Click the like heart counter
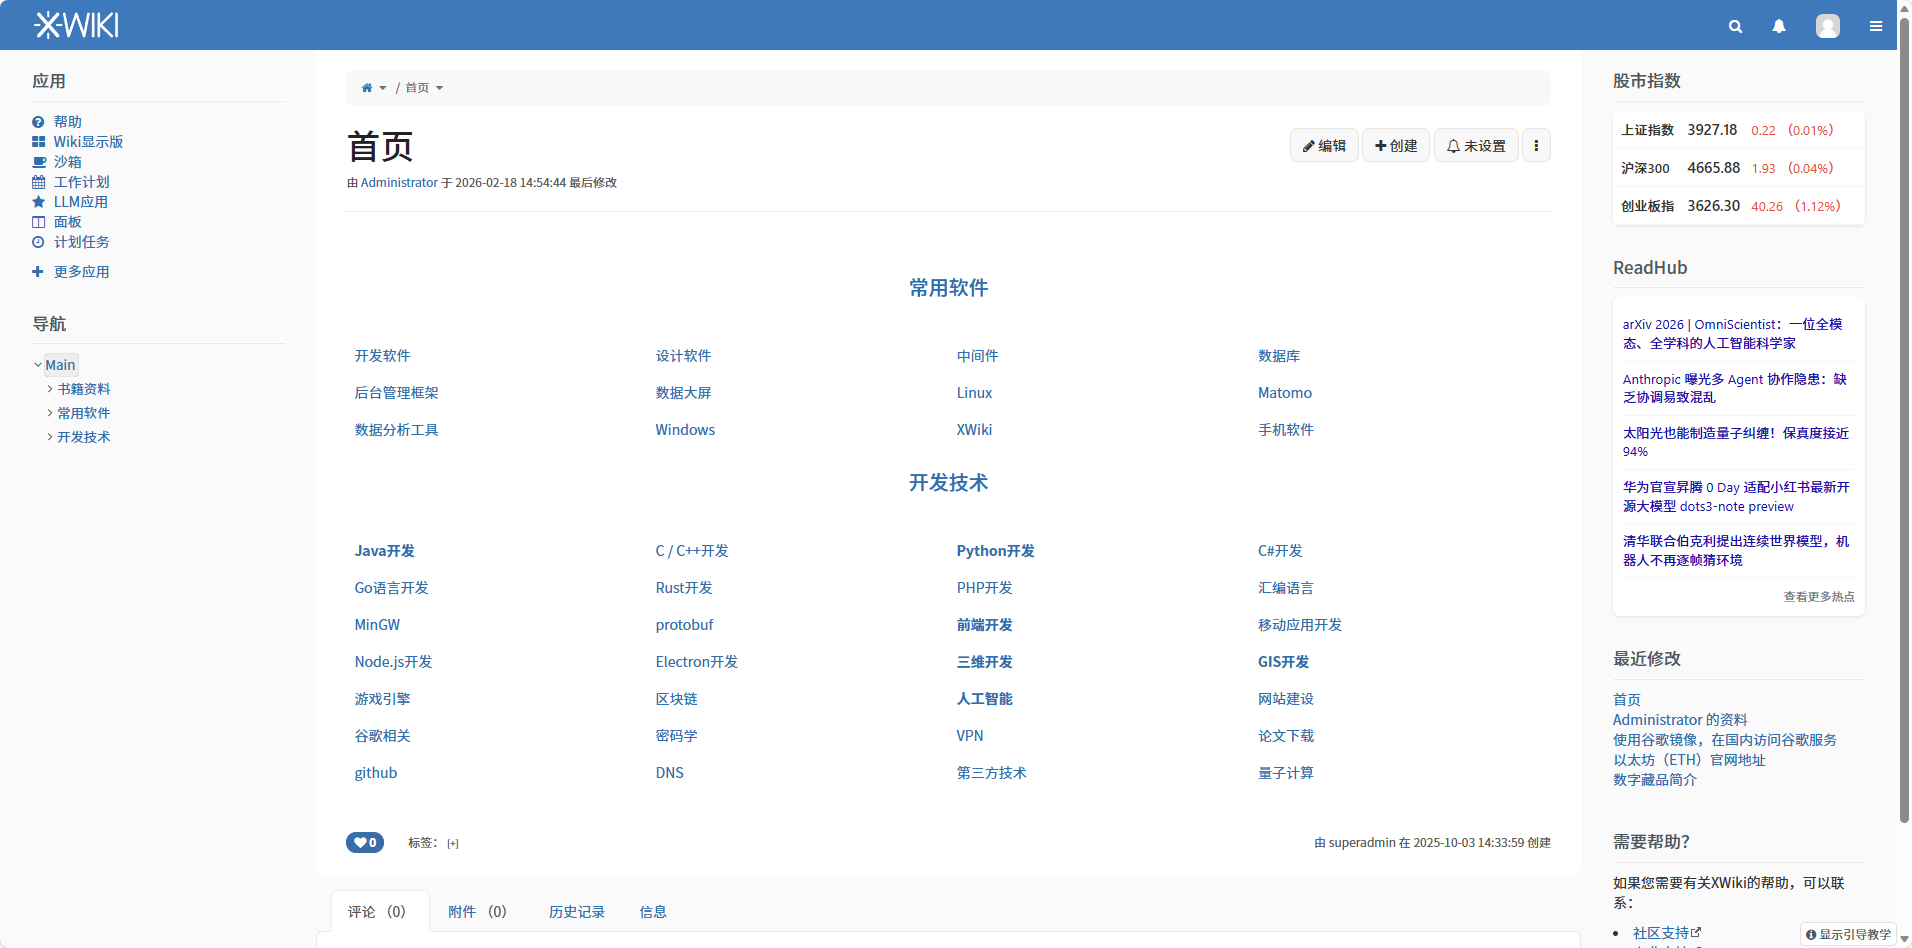The image size is (1912, 948). 365,842
